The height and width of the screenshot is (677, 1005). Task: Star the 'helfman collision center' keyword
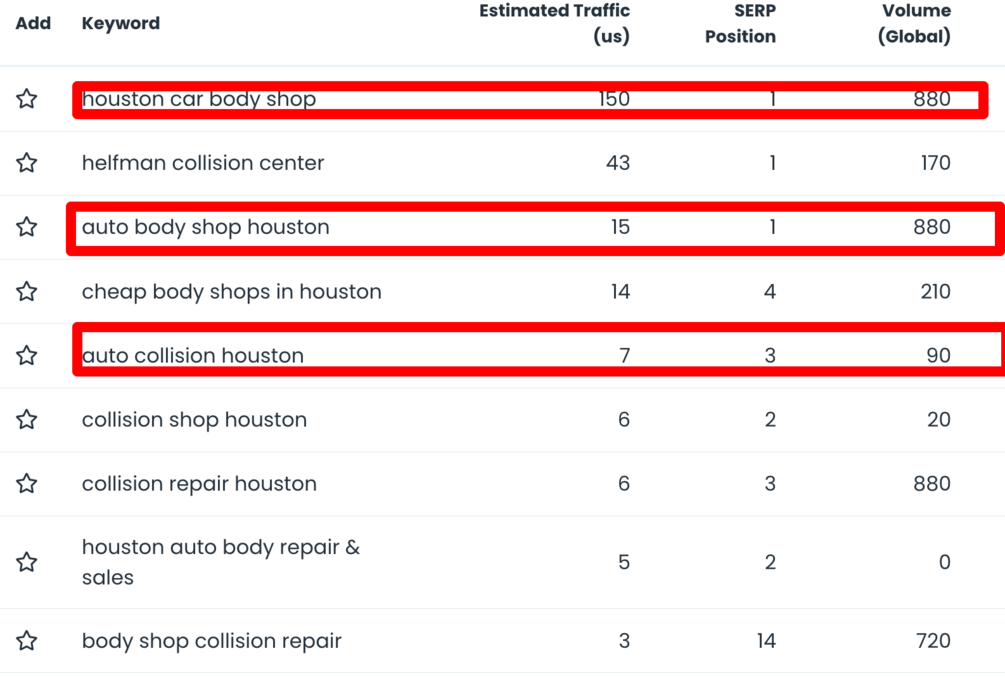(x=27, y=163)
